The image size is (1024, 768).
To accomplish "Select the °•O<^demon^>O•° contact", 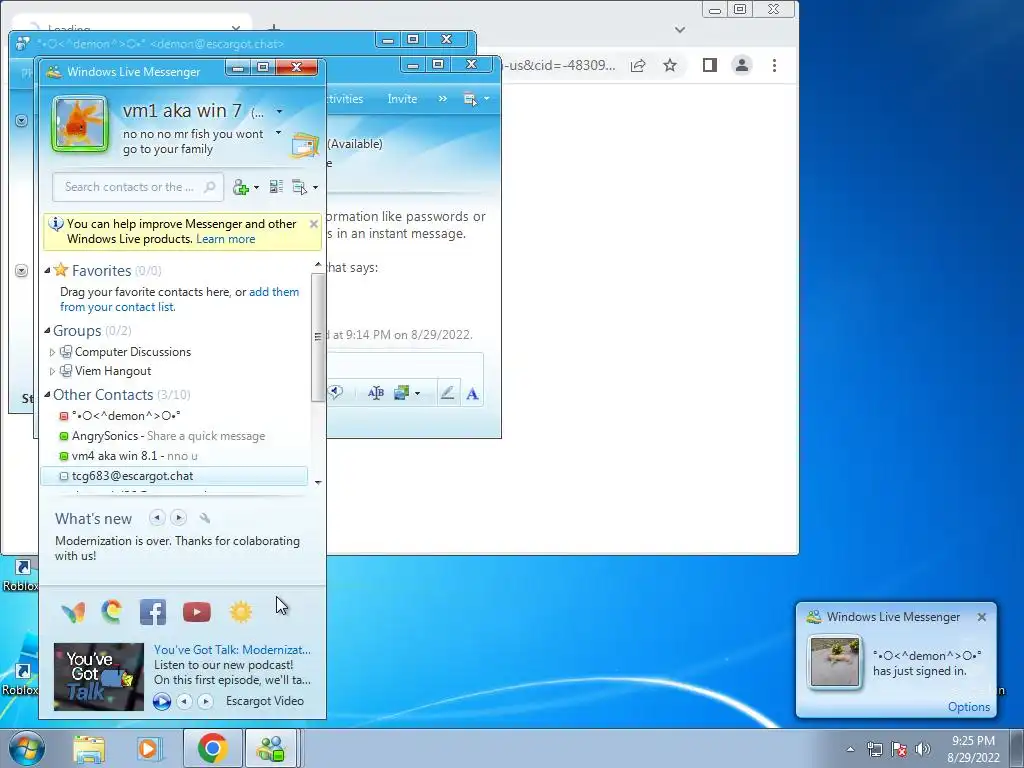I will (x=126, y=416).
